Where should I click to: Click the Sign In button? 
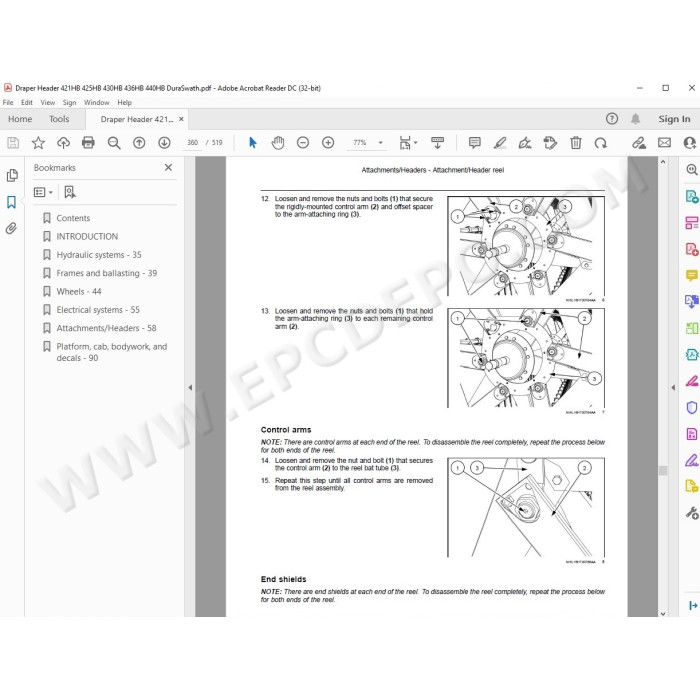674,119
